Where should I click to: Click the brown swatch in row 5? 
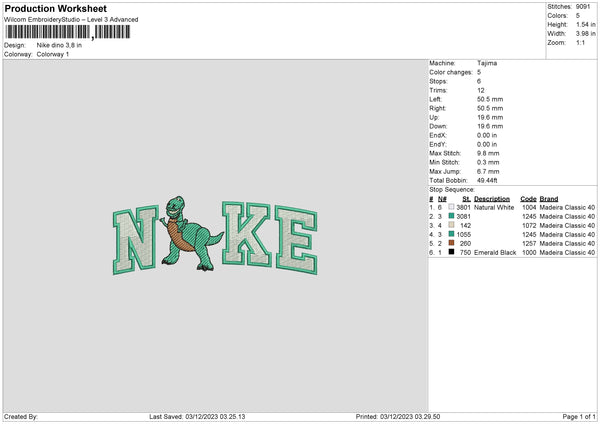452,243
